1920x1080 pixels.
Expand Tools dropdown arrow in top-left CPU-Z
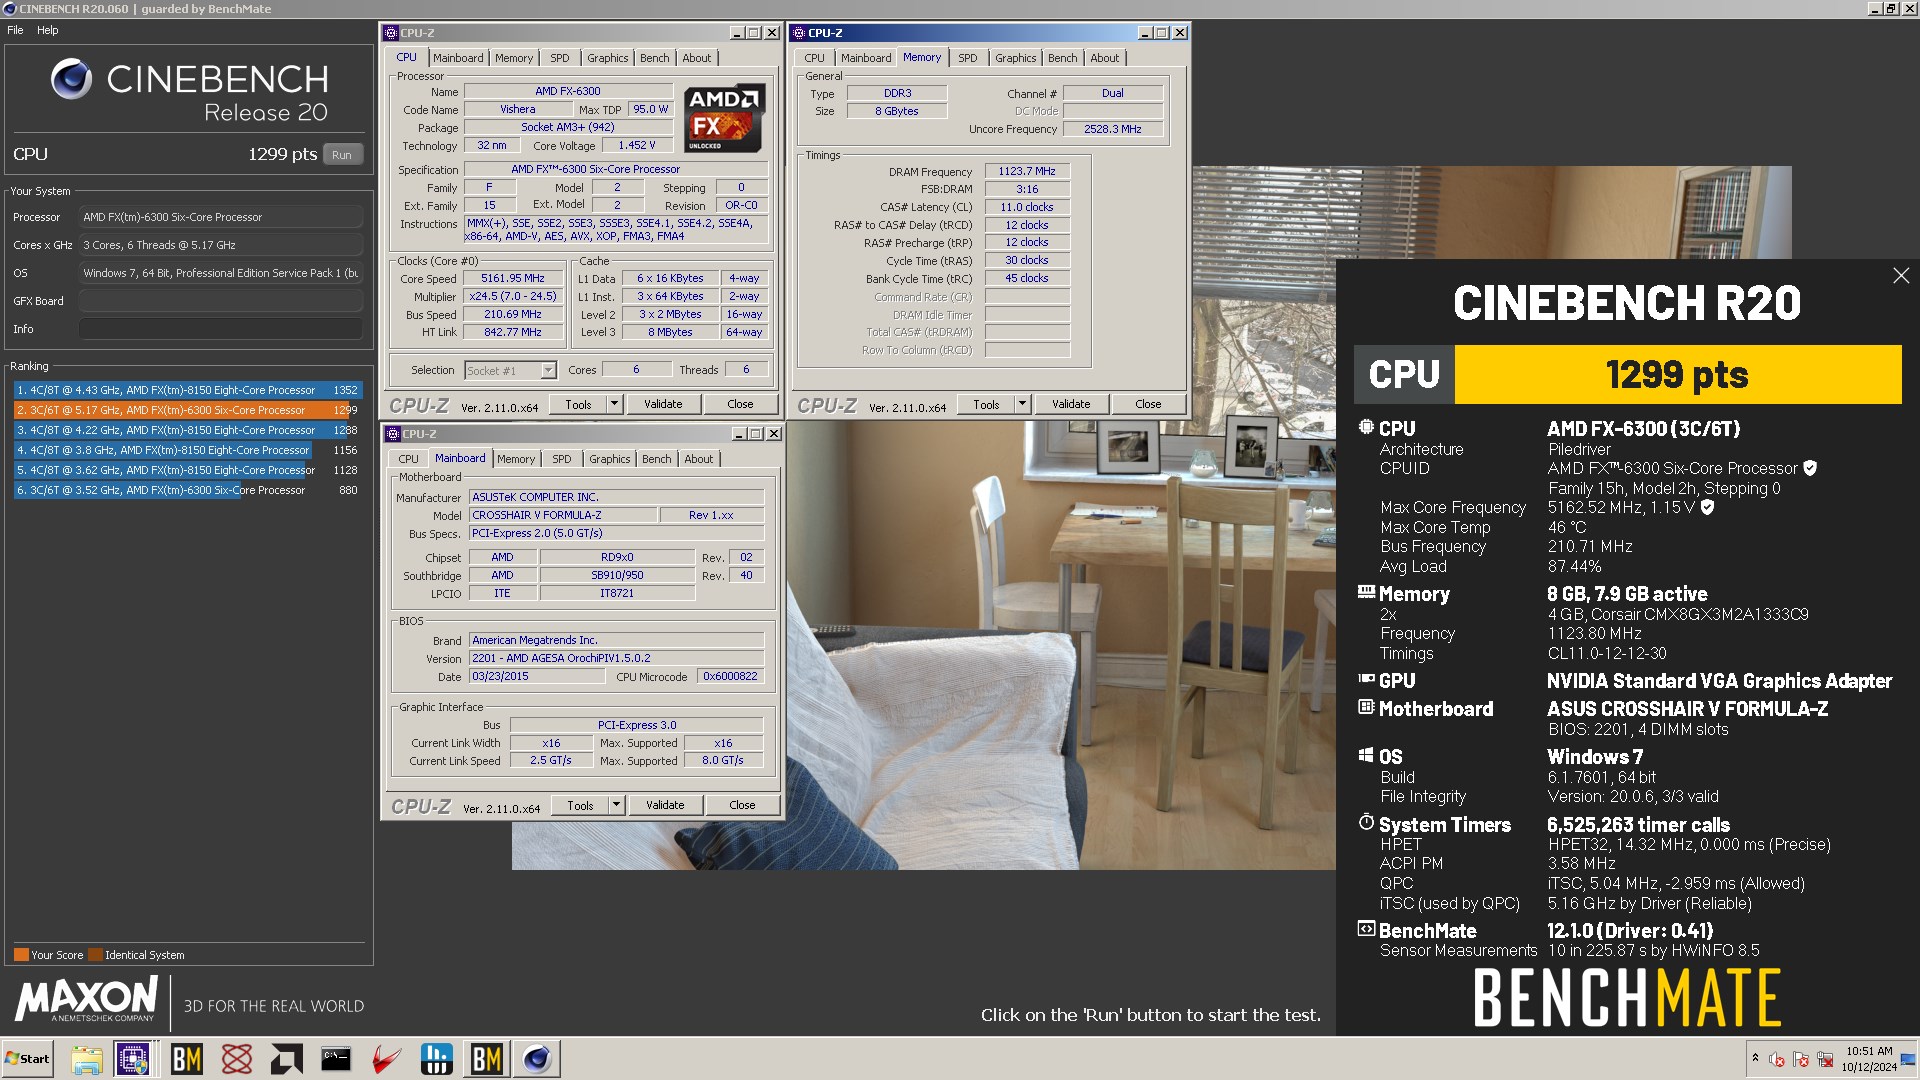coord(614,404)
